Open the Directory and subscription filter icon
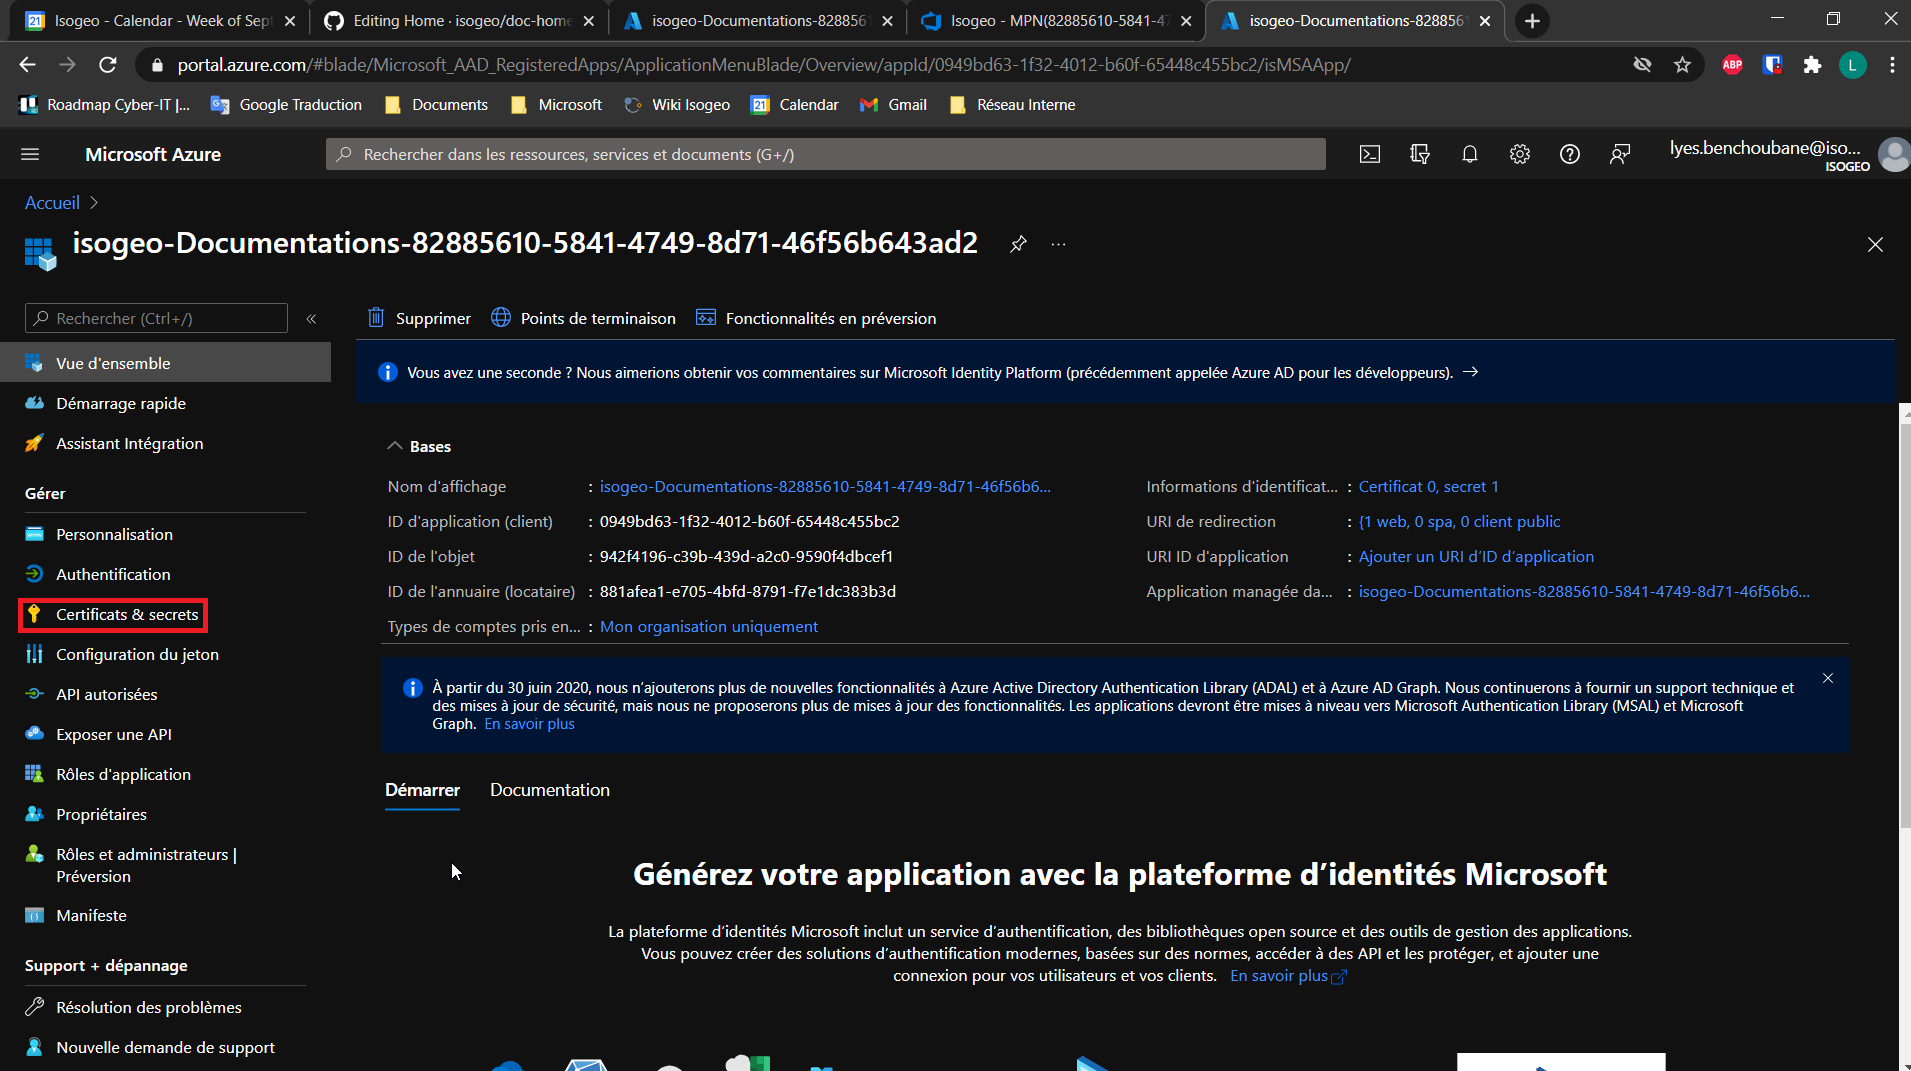The image size is (1911, 1071). pyautogui.click(x=1420, y=154)
